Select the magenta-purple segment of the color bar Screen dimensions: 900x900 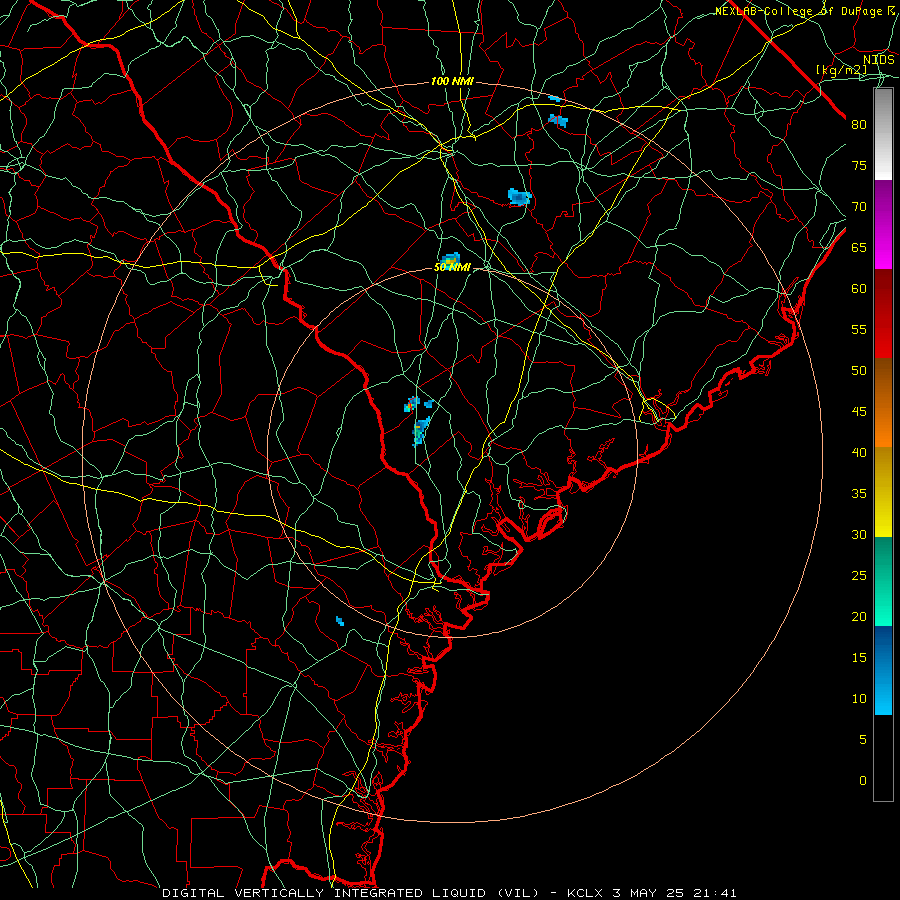(x=883, y=224)
